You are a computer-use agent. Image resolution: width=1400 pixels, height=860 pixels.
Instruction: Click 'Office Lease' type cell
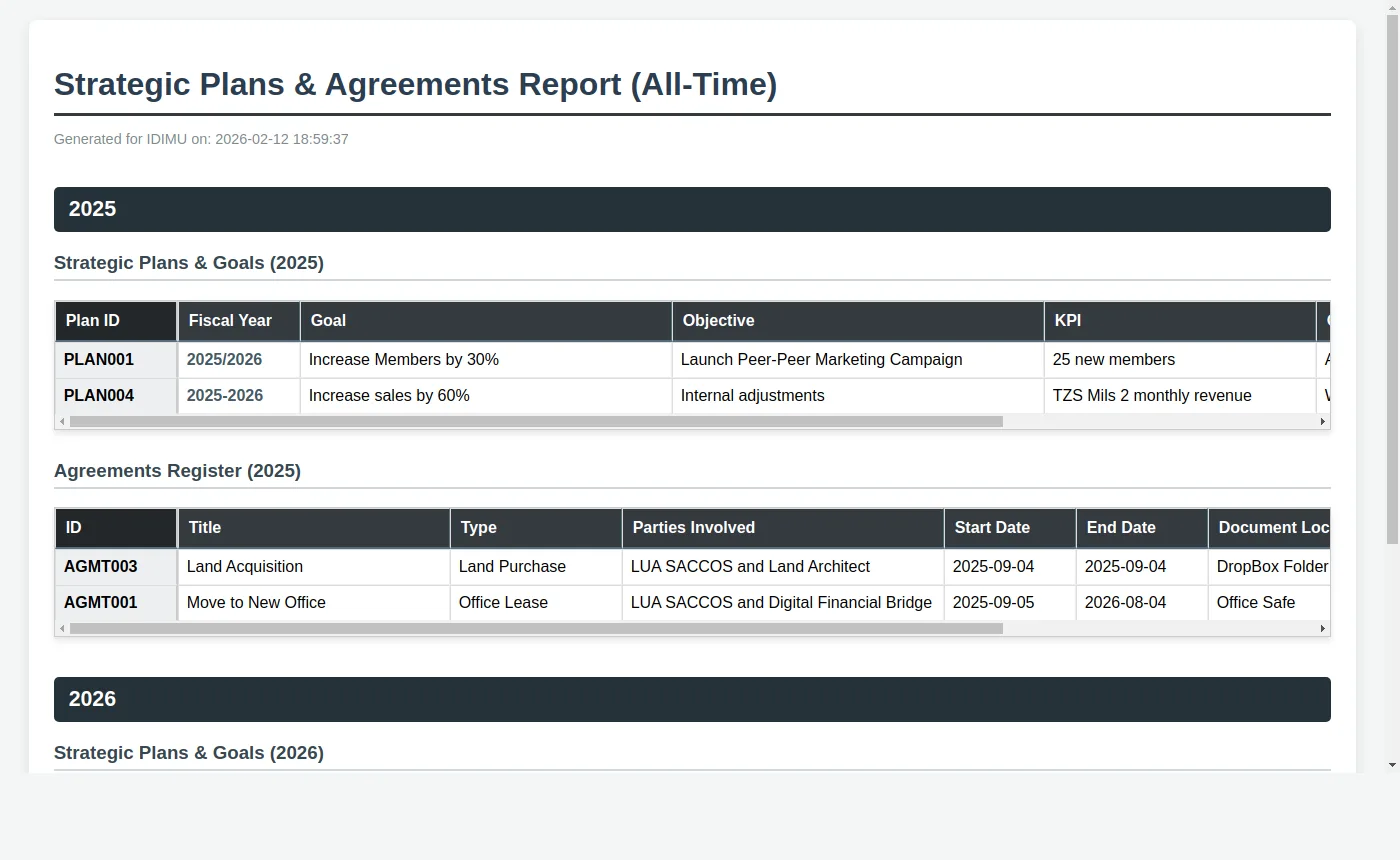536,603
